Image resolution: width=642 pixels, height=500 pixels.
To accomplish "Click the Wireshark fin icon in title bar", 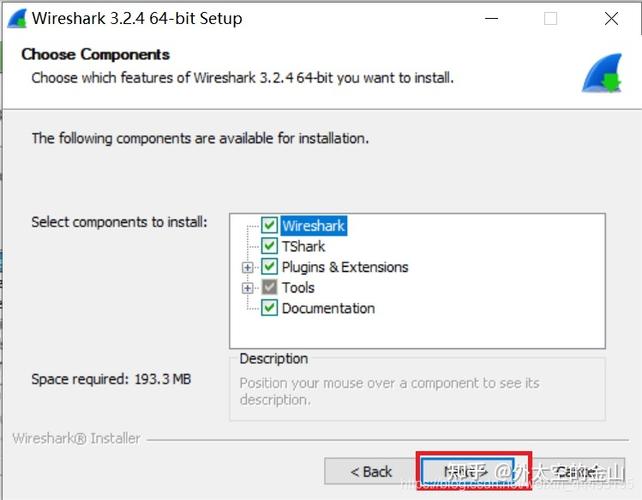I will tap(17, 18).
